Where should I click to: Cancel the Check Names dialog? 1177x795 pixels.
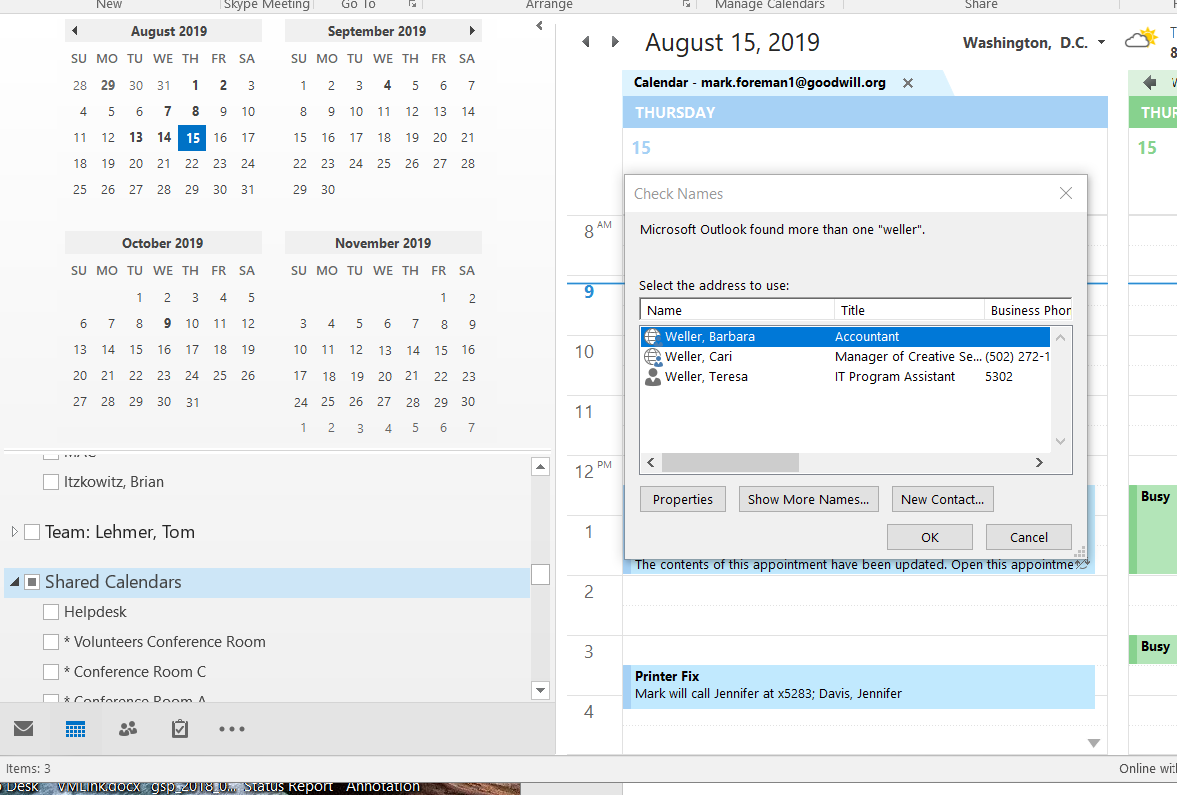coord(1028,538)
